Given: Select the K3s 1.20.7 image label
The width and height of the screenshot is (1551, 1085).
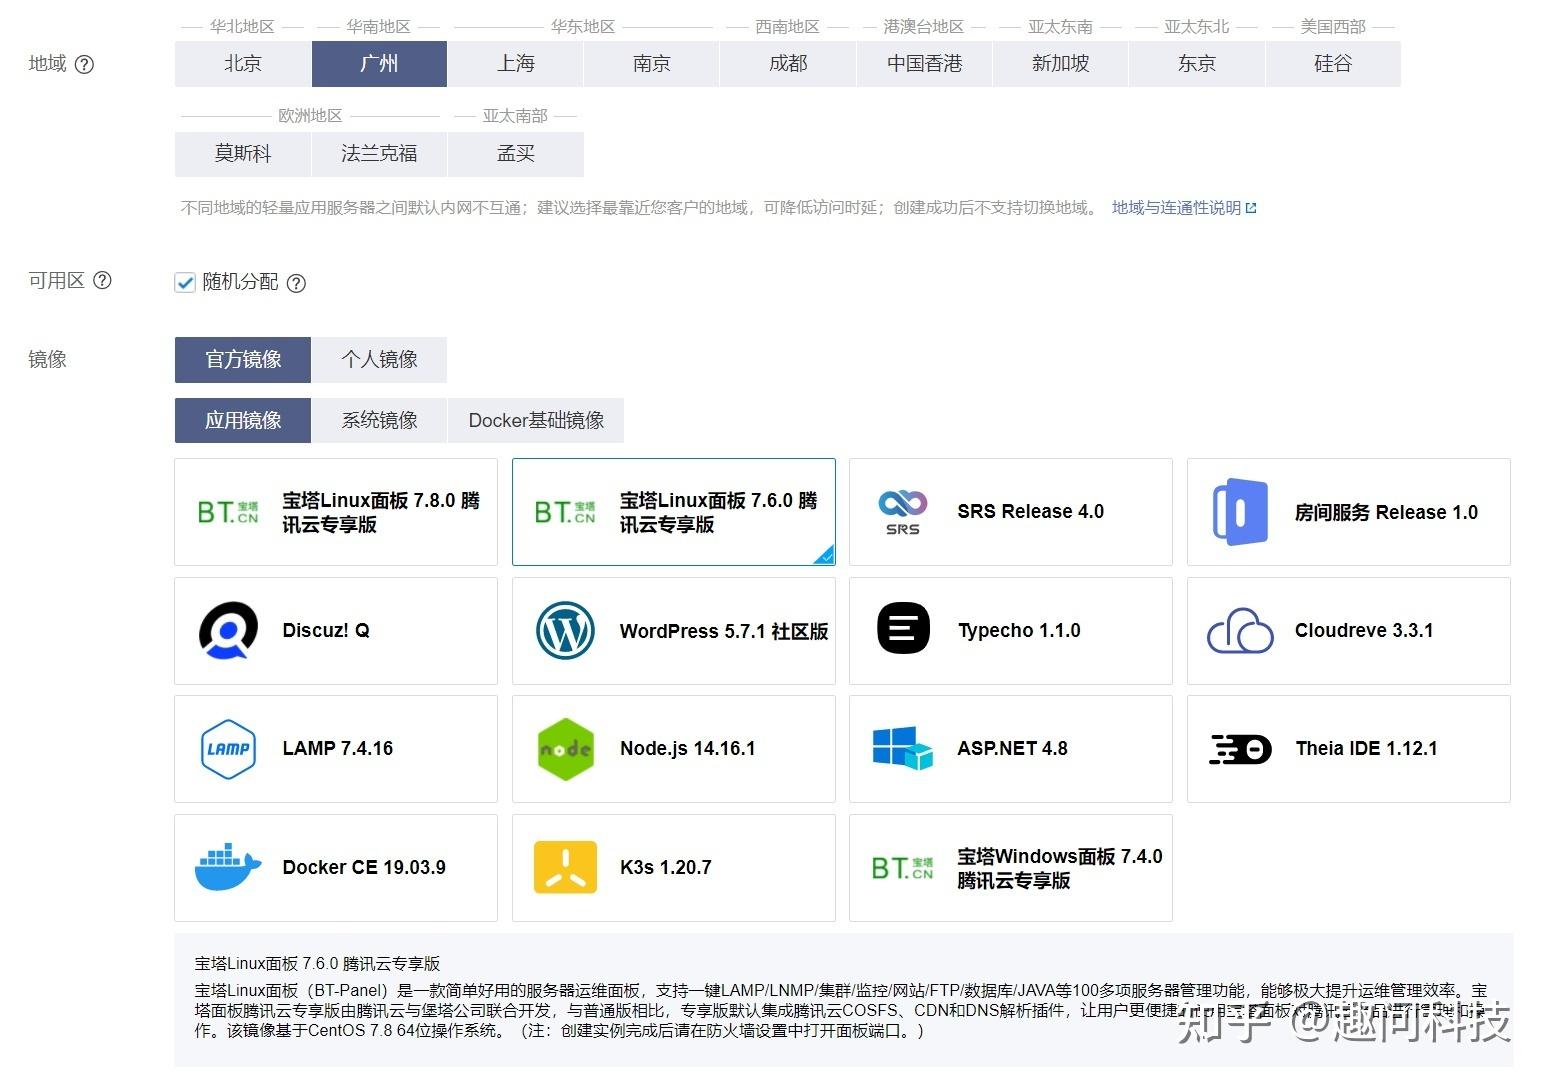Looking at the screenshot, I should [x=665, y=868].
